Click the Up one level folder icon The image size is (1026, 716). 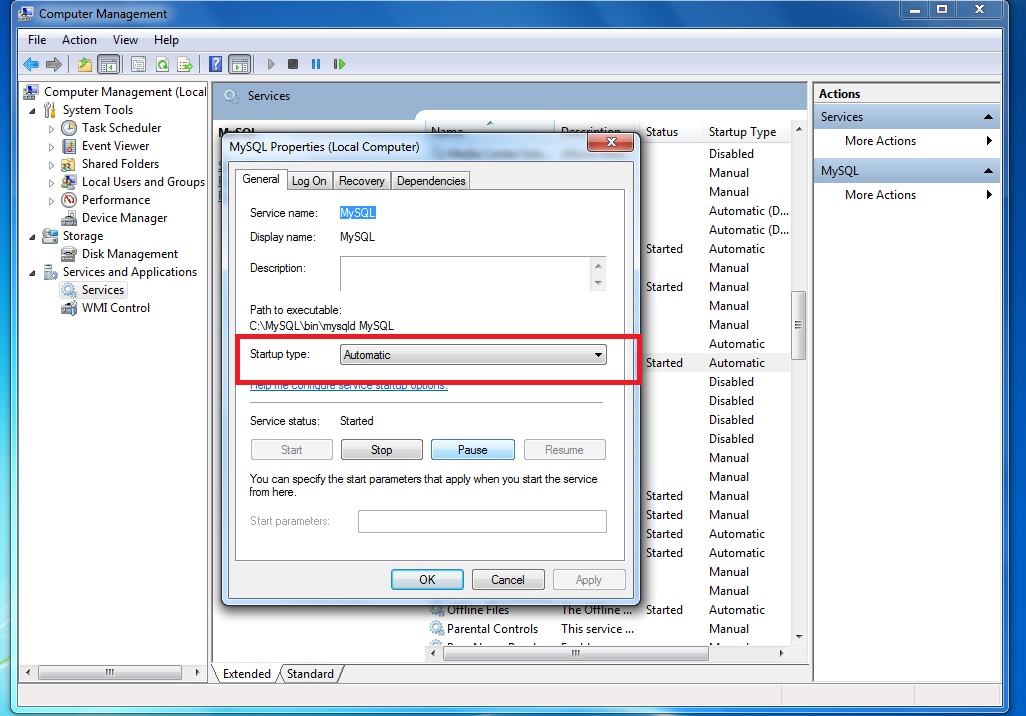(84, 64)
